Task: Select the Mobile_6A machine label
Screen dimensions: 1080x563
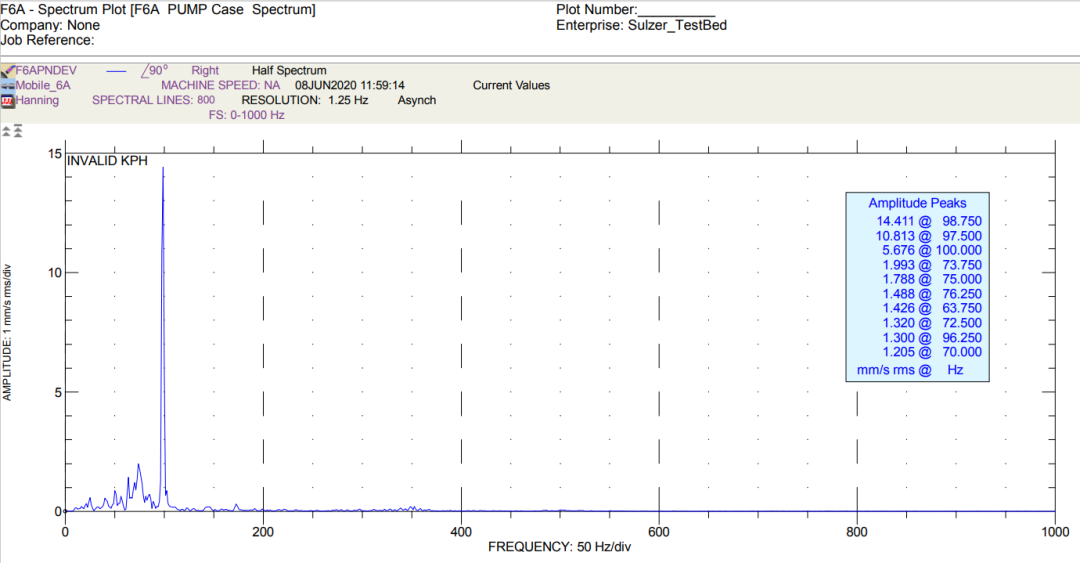Action: (43, 85)
